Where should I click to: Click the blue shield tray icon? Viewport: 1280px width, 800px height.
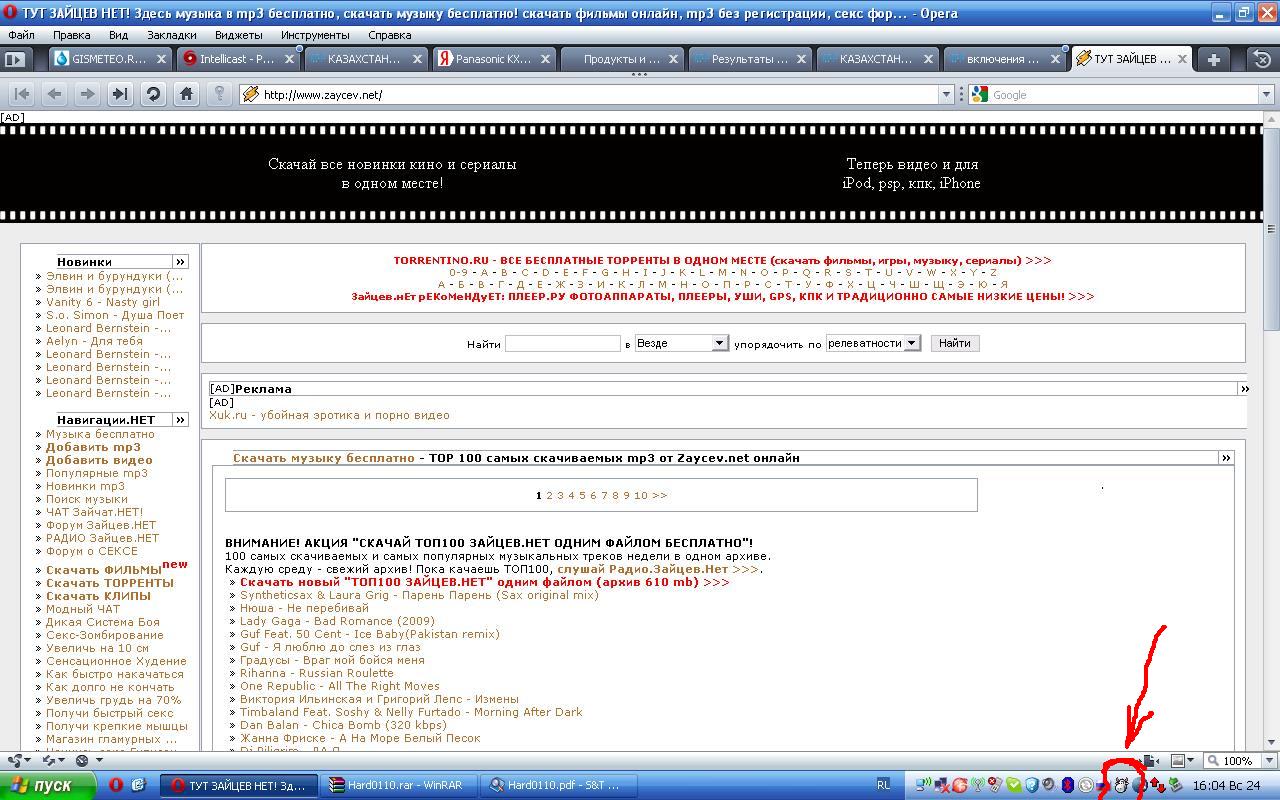click(1032, 785)
